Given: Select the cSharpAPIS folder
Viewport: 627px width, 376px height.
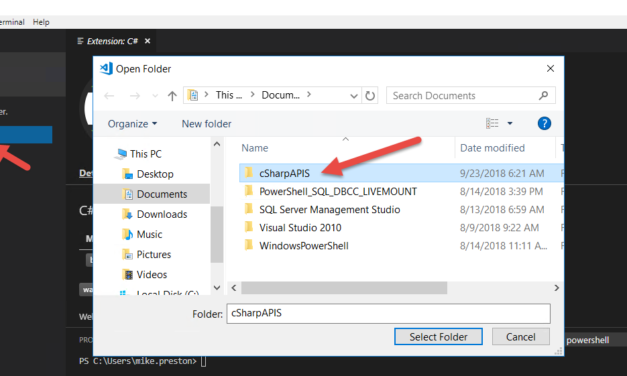Looking at the screenshot, I should (x=401, y=173).
